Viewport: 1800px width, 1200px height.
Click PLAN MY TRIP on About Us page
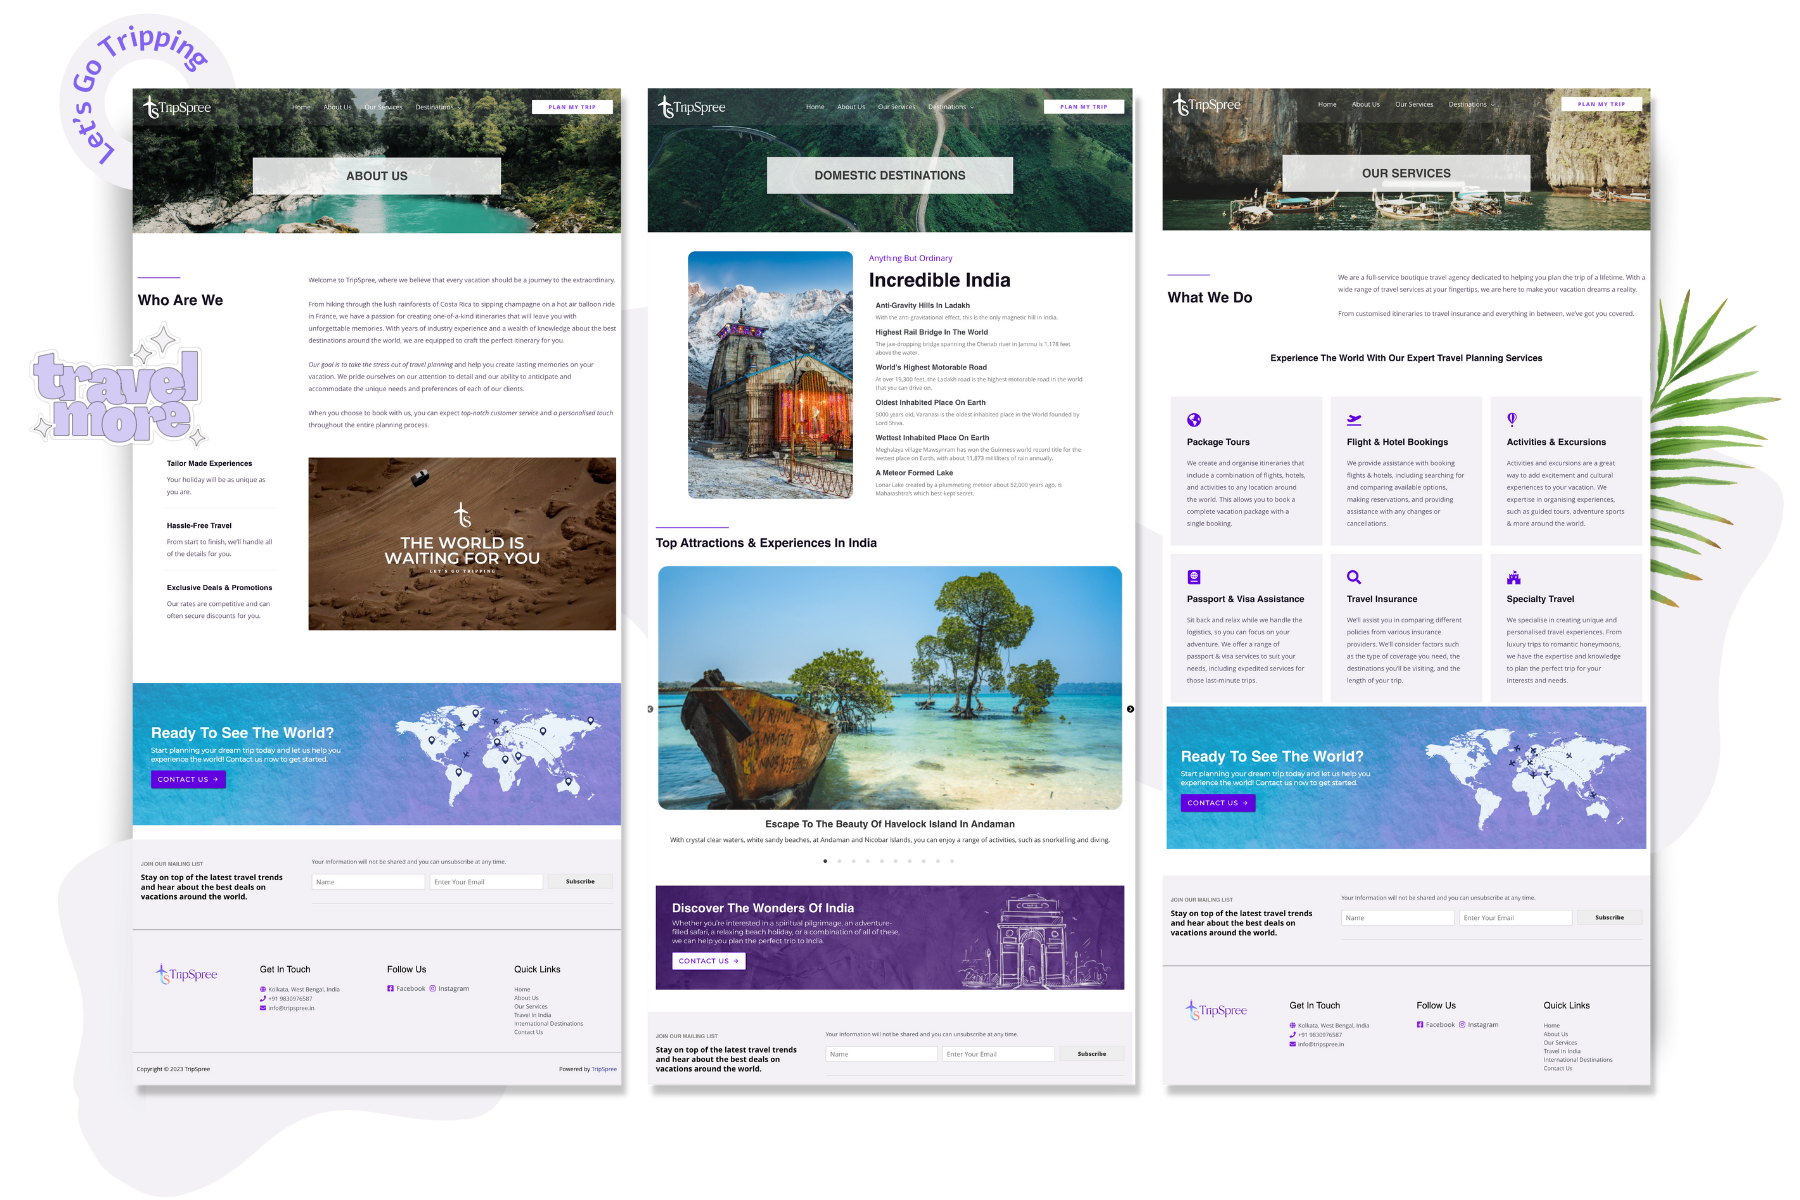572,107
